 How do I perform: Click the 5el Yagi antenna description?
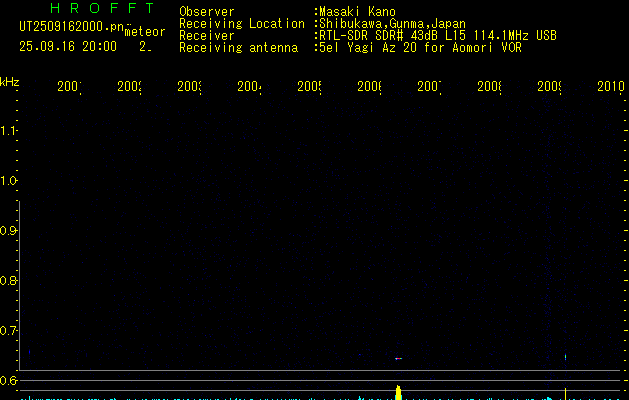point(420,48)
